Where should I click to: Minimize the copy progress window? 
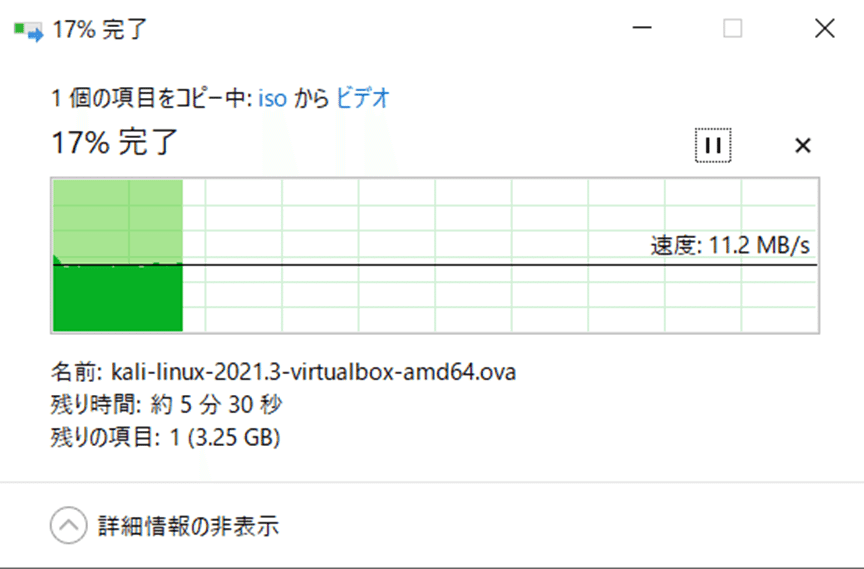(x=642, y=28)
